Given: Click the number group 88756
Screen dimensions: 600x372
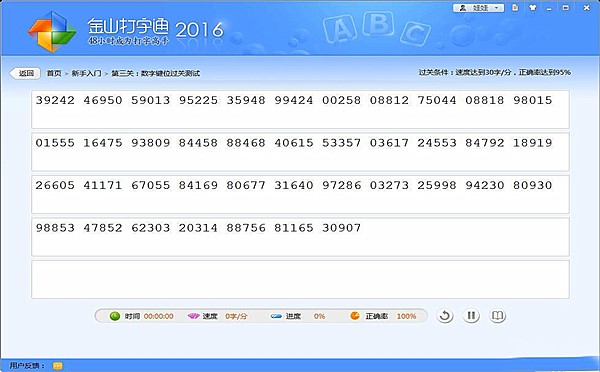Looking at the screenshot, I should 246,228.
